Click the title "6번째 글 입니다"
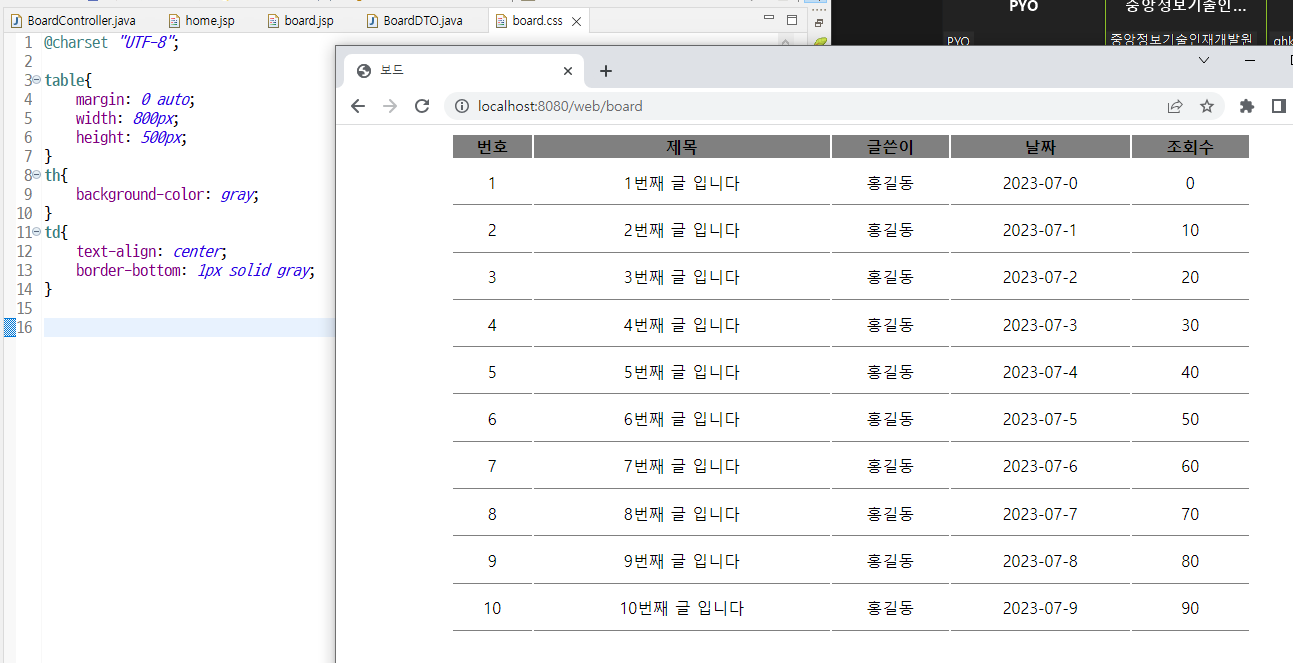This screenshot has width=1293, height=663. [682, 419]
